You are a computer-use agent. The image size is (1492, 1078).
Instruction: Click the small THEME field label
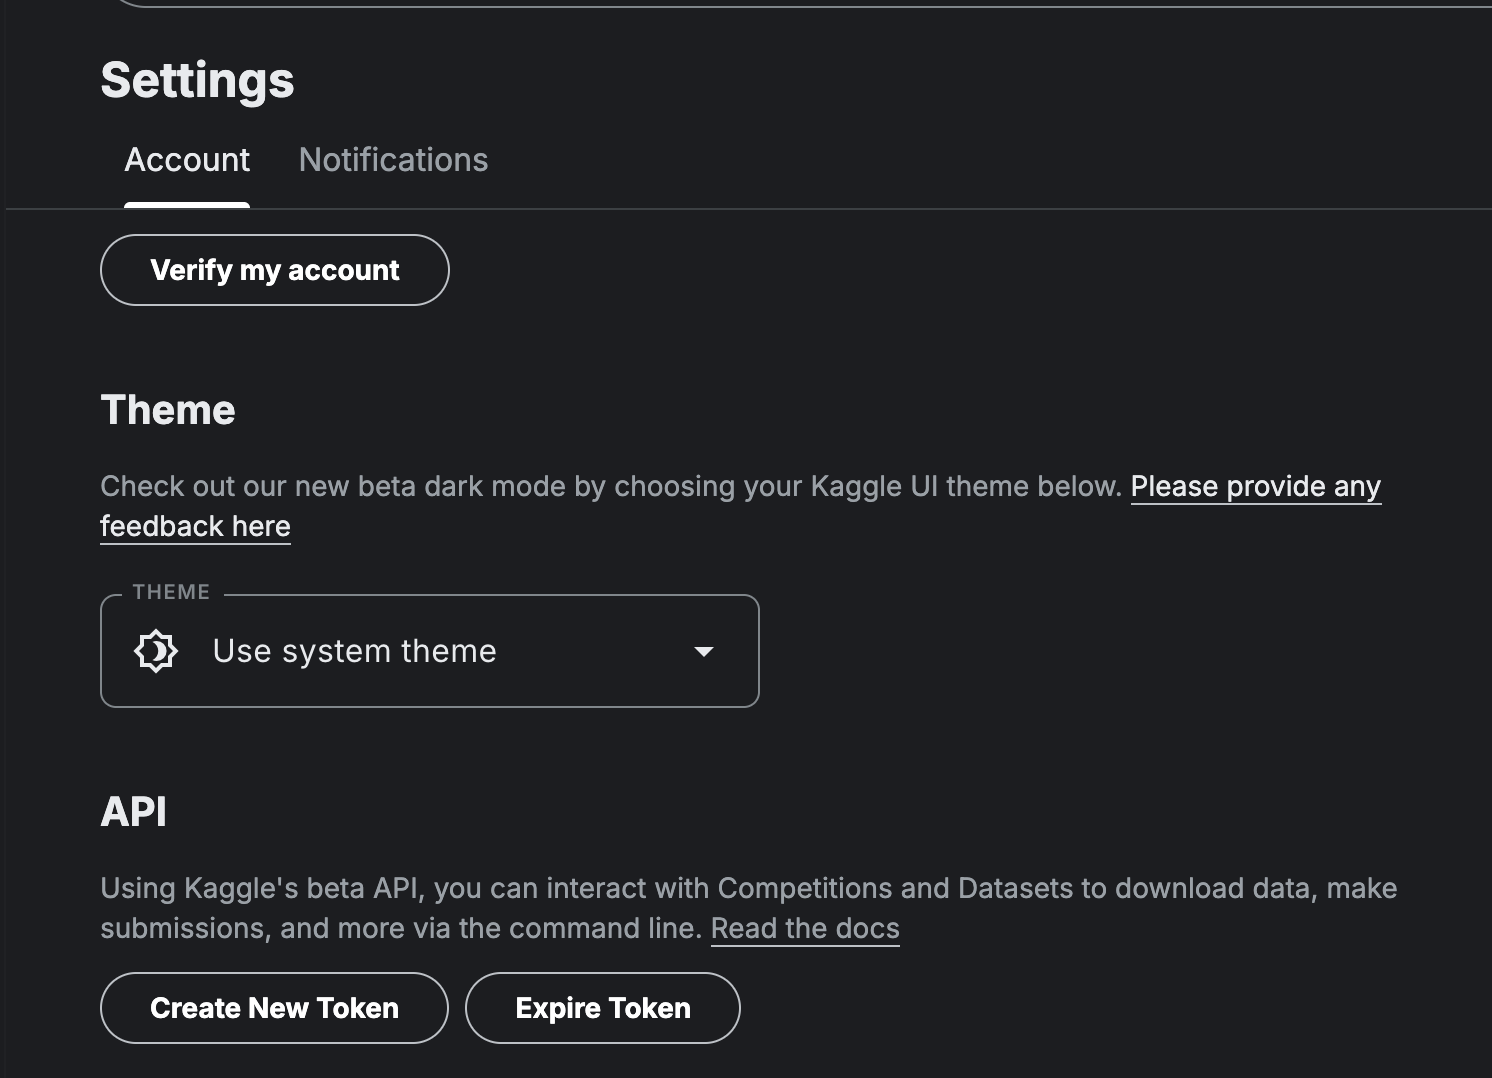pos(171,592)
